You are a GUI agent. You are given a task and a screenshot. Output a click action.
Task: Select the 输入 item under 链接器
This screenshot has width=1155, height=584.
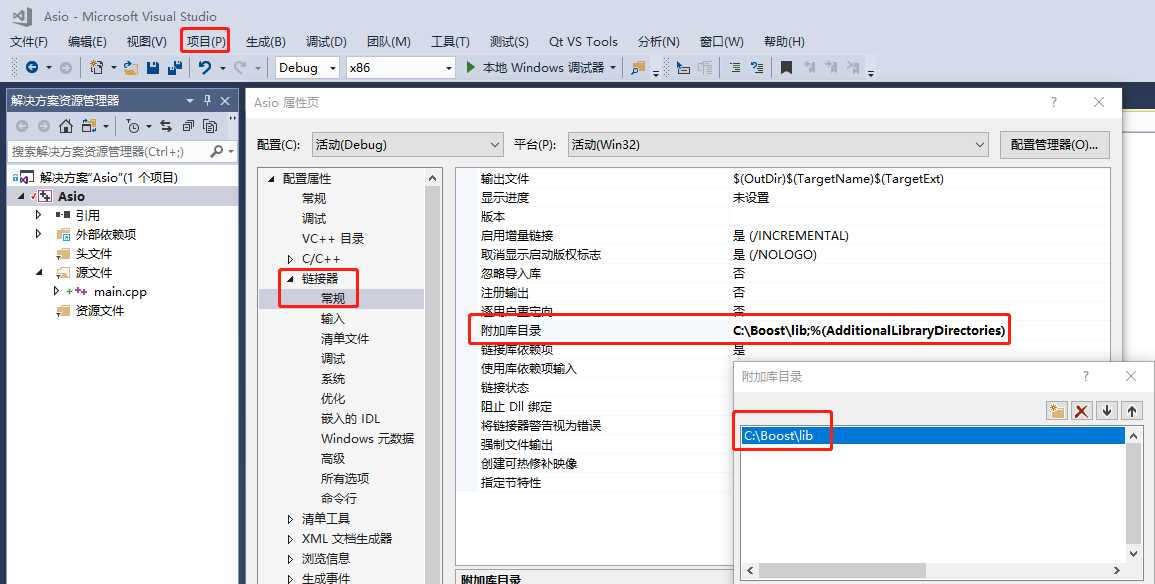(333, 319)
